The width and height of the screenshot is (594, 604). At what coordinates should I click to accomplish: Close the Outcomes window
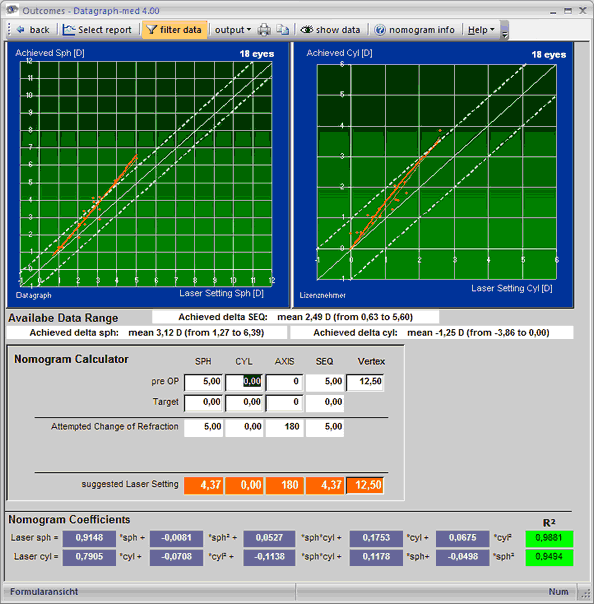(582, 11)
